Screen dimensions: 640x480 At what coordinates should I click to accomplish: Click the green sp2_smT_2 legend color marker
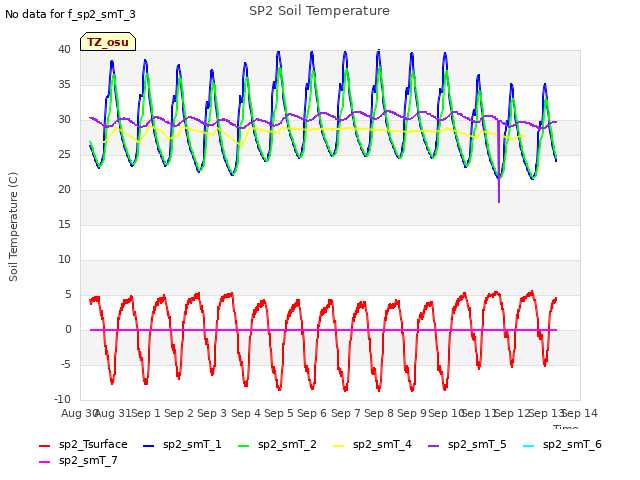pyautogui.click(x=244, y=446)
